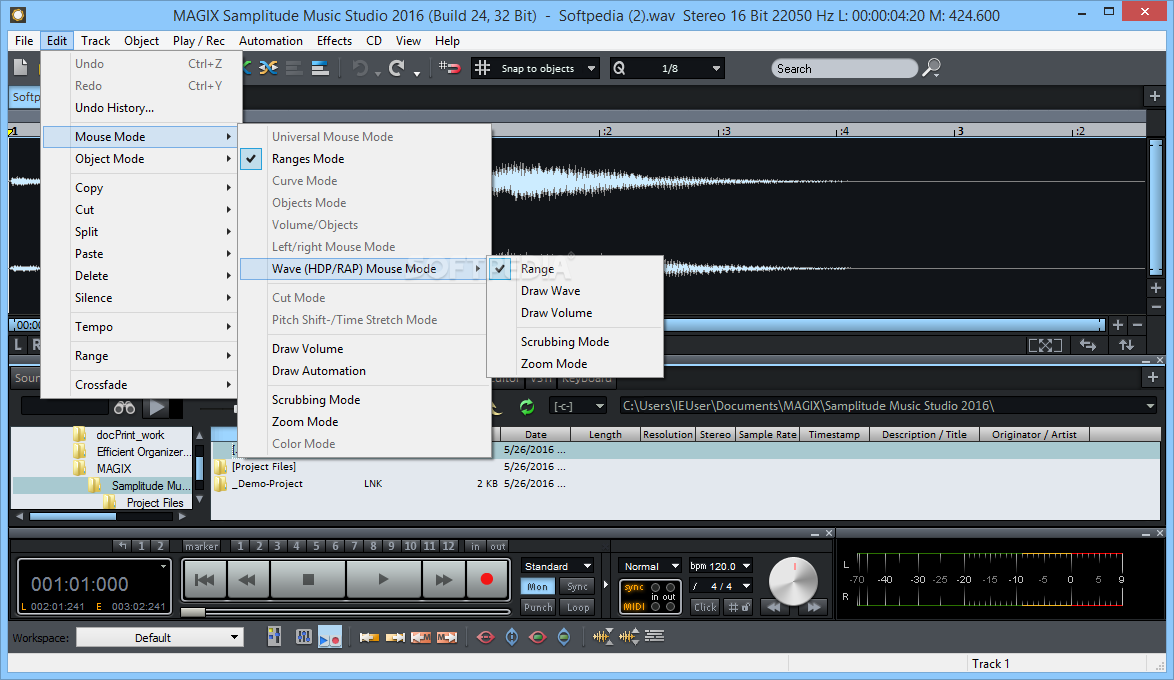Click the binoculars icon in file browser
This screenshot has width=1174, height=680.
[x=124, y=407]
